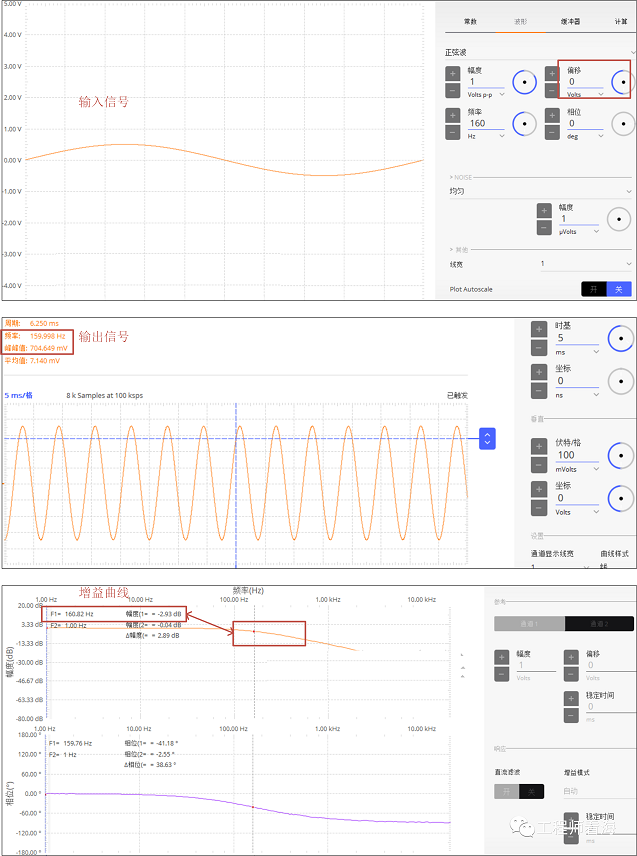Click the 平均值 7.140 mV measurement
The height and width of the screenshot is (856, 637).
[x=32, y=360]
